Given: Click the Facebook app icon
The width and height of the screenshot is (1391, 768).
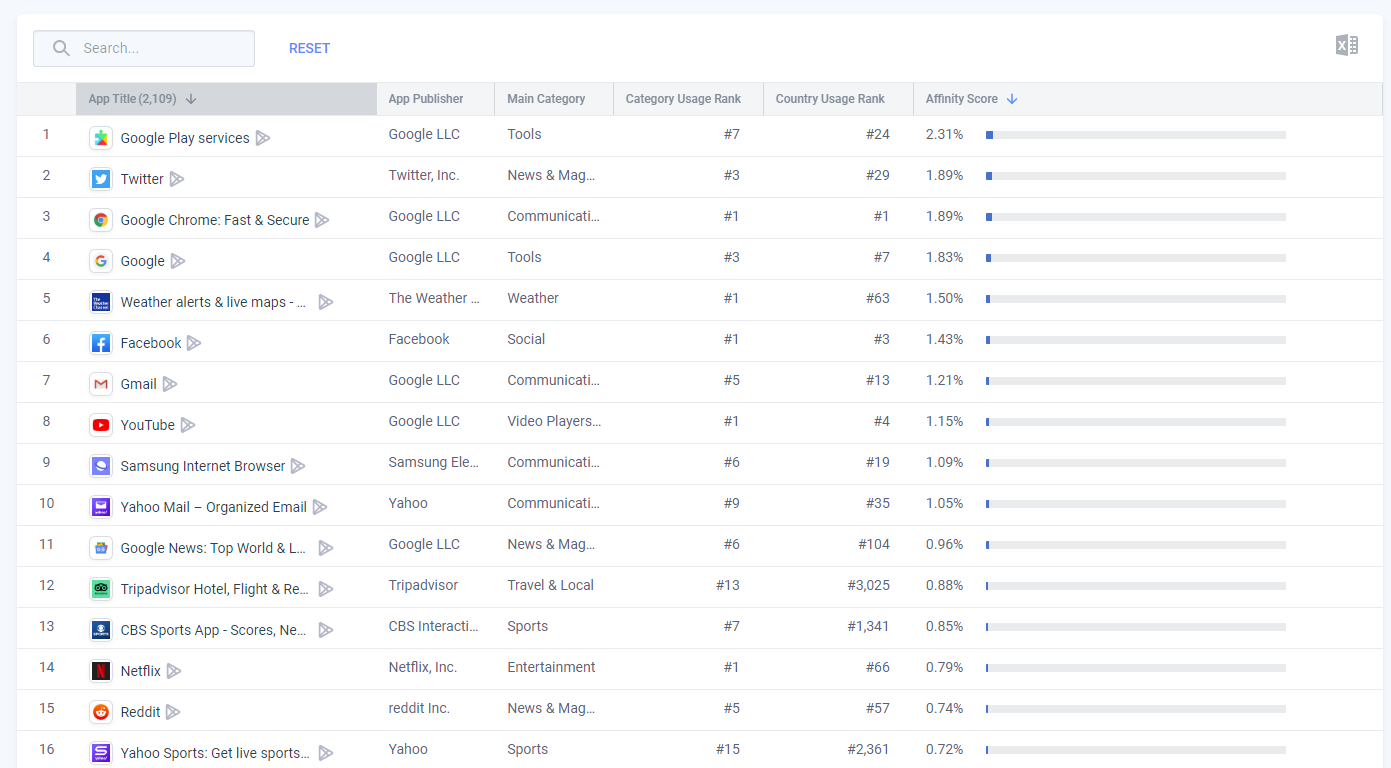Looking at the screenshot, I should 100,343.
